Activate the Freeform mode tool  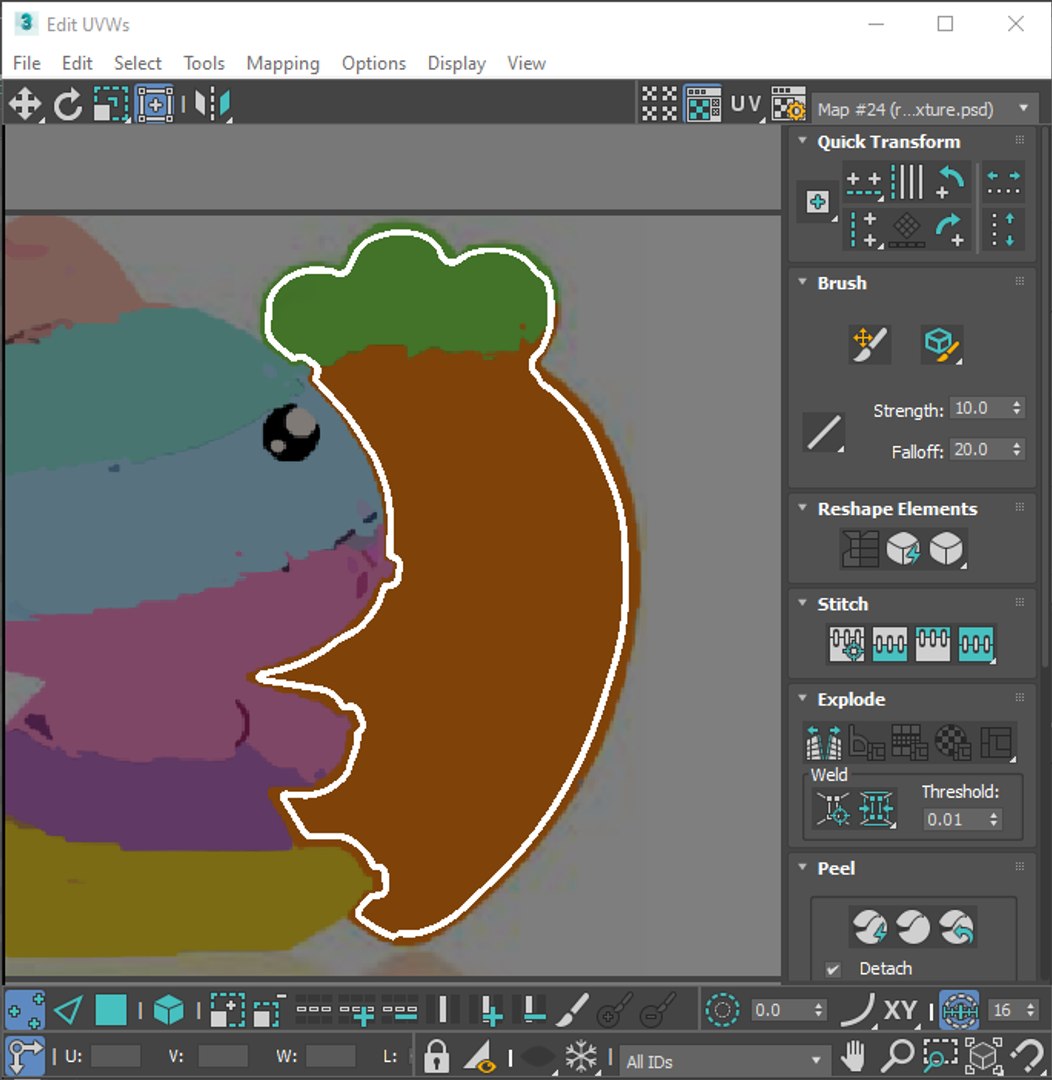(x=155, y=105)
